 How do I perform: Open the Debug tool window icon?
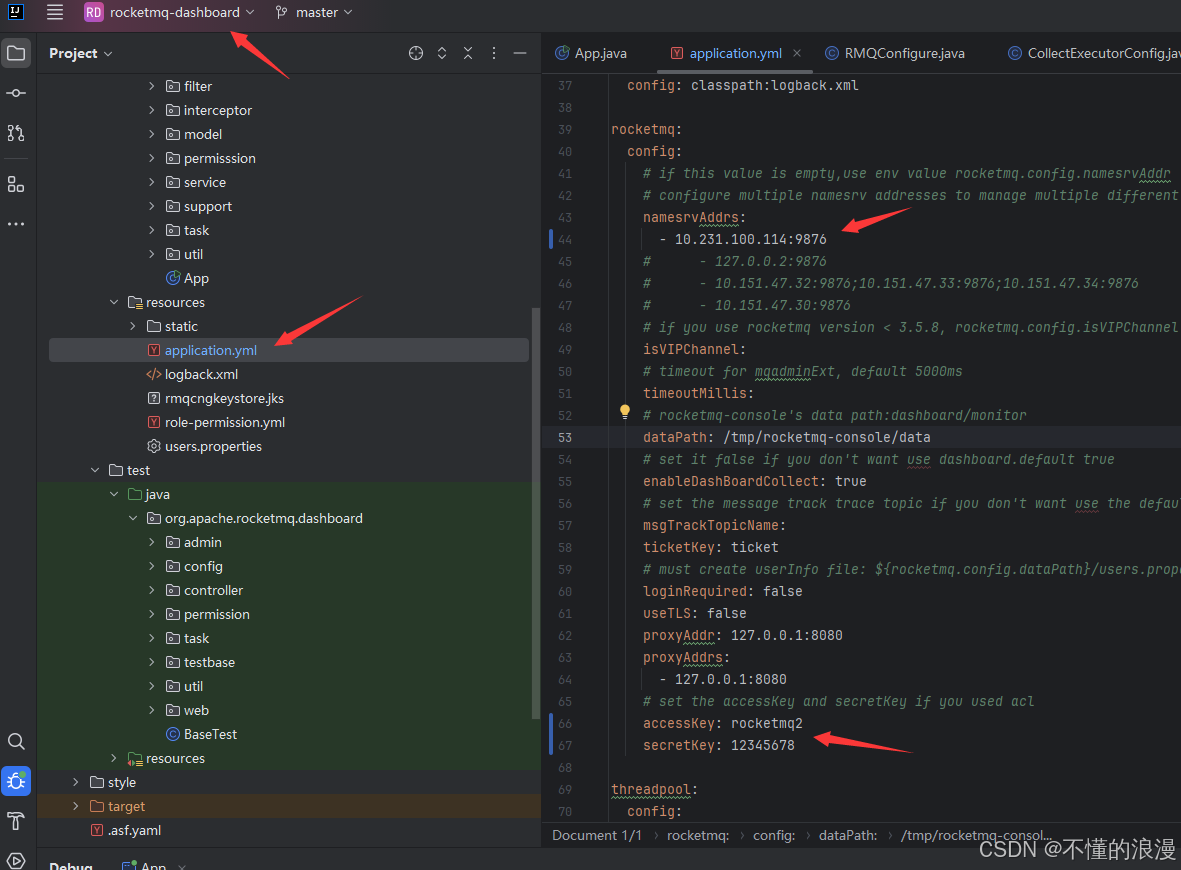pos(16,781)
